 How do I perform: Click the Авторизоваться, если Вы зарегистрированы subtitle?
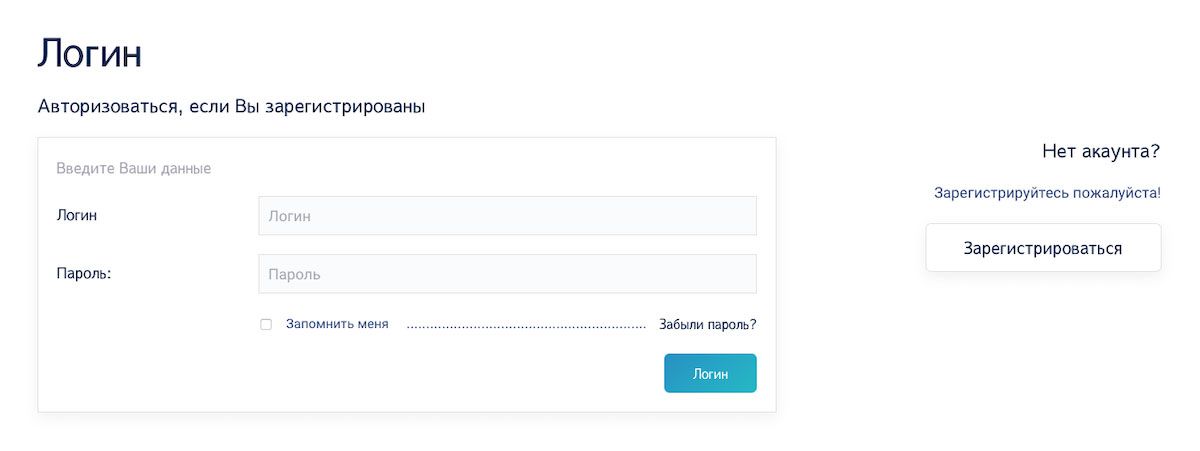pyautogui.click(x=231, y=106)
